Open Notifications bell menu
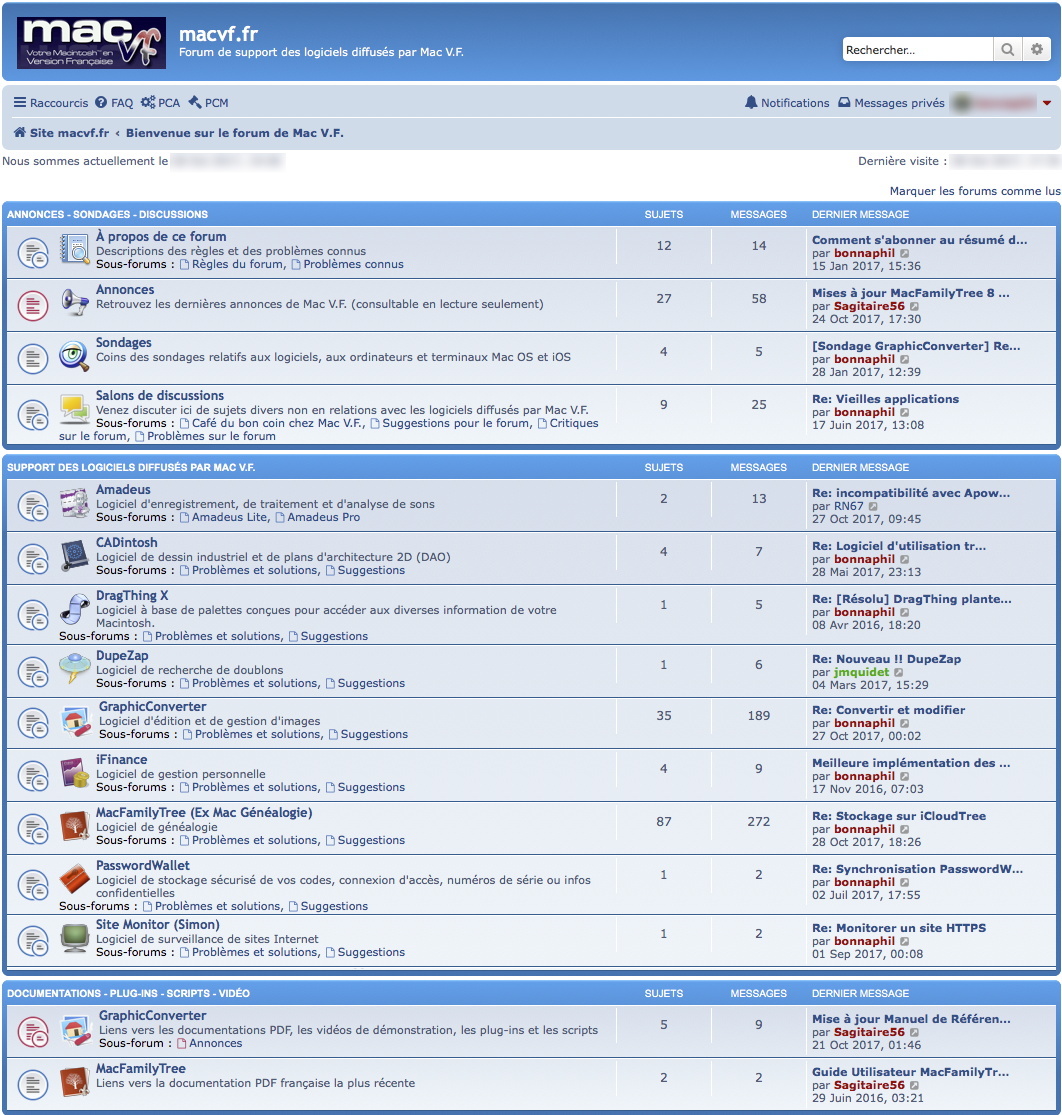Viewport: 1062px width, 1115px height. pos(787,102)
